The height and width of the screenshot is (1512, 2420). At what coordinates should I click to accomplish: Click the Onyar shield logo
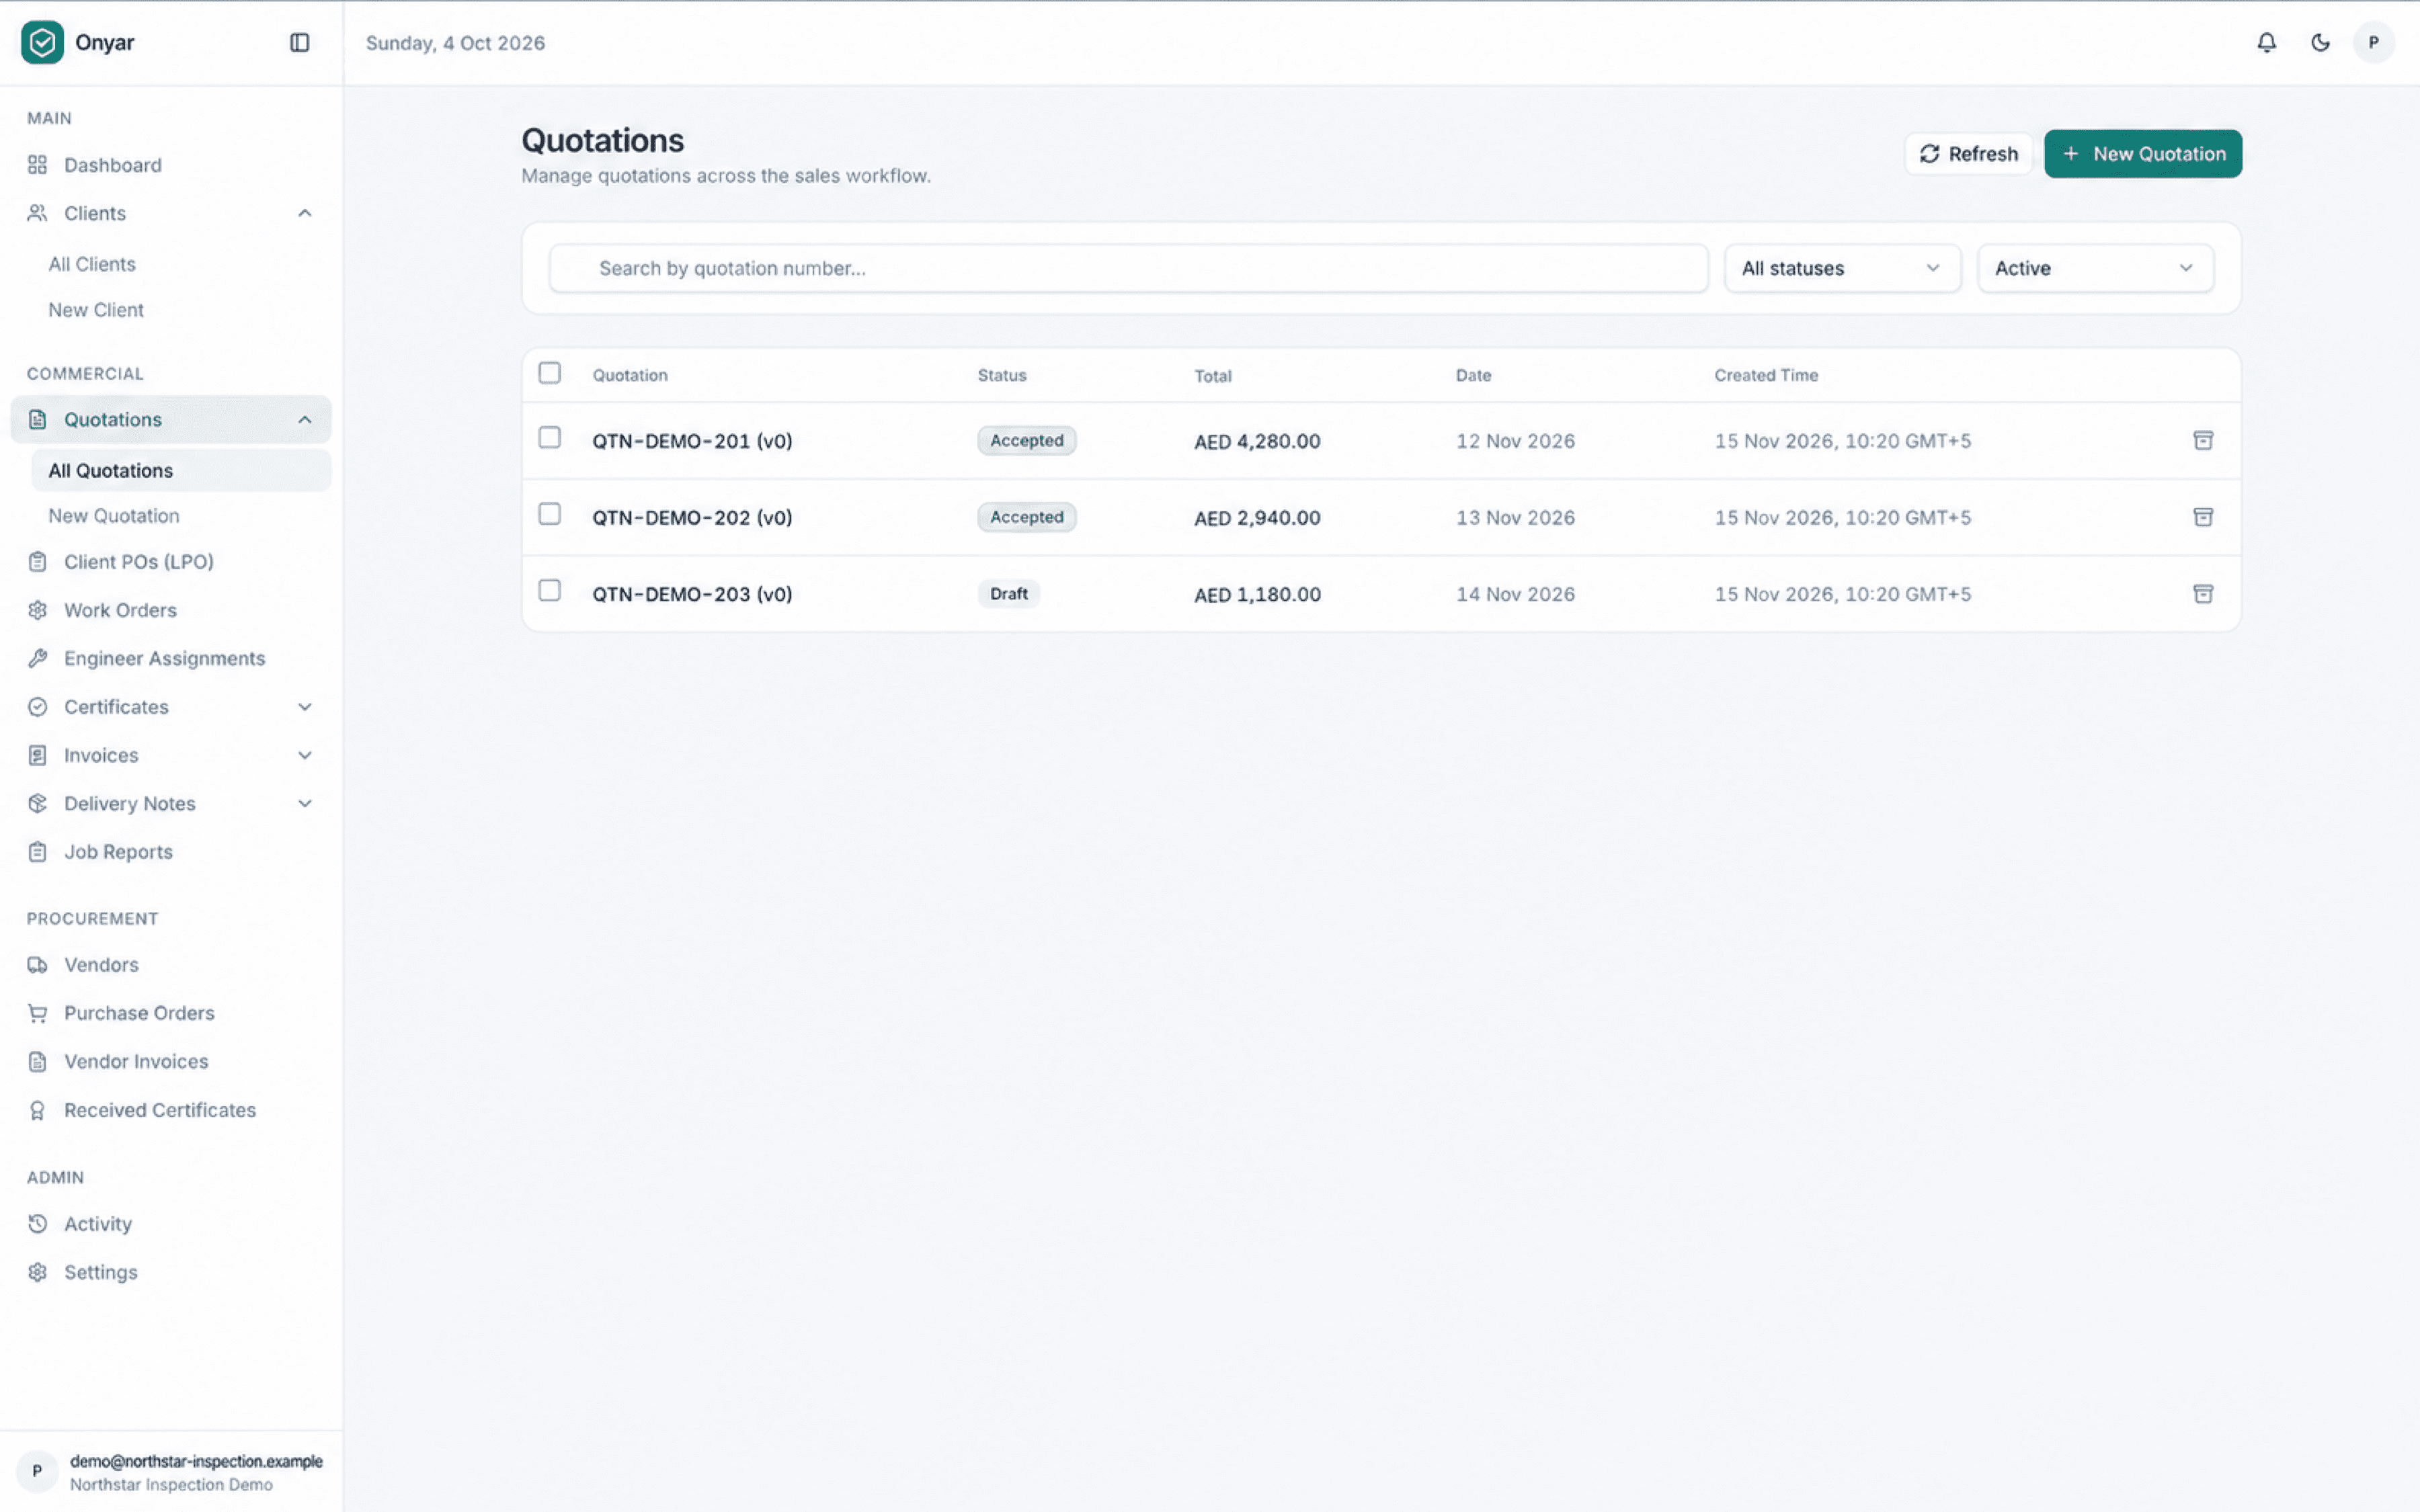point(42,42)
